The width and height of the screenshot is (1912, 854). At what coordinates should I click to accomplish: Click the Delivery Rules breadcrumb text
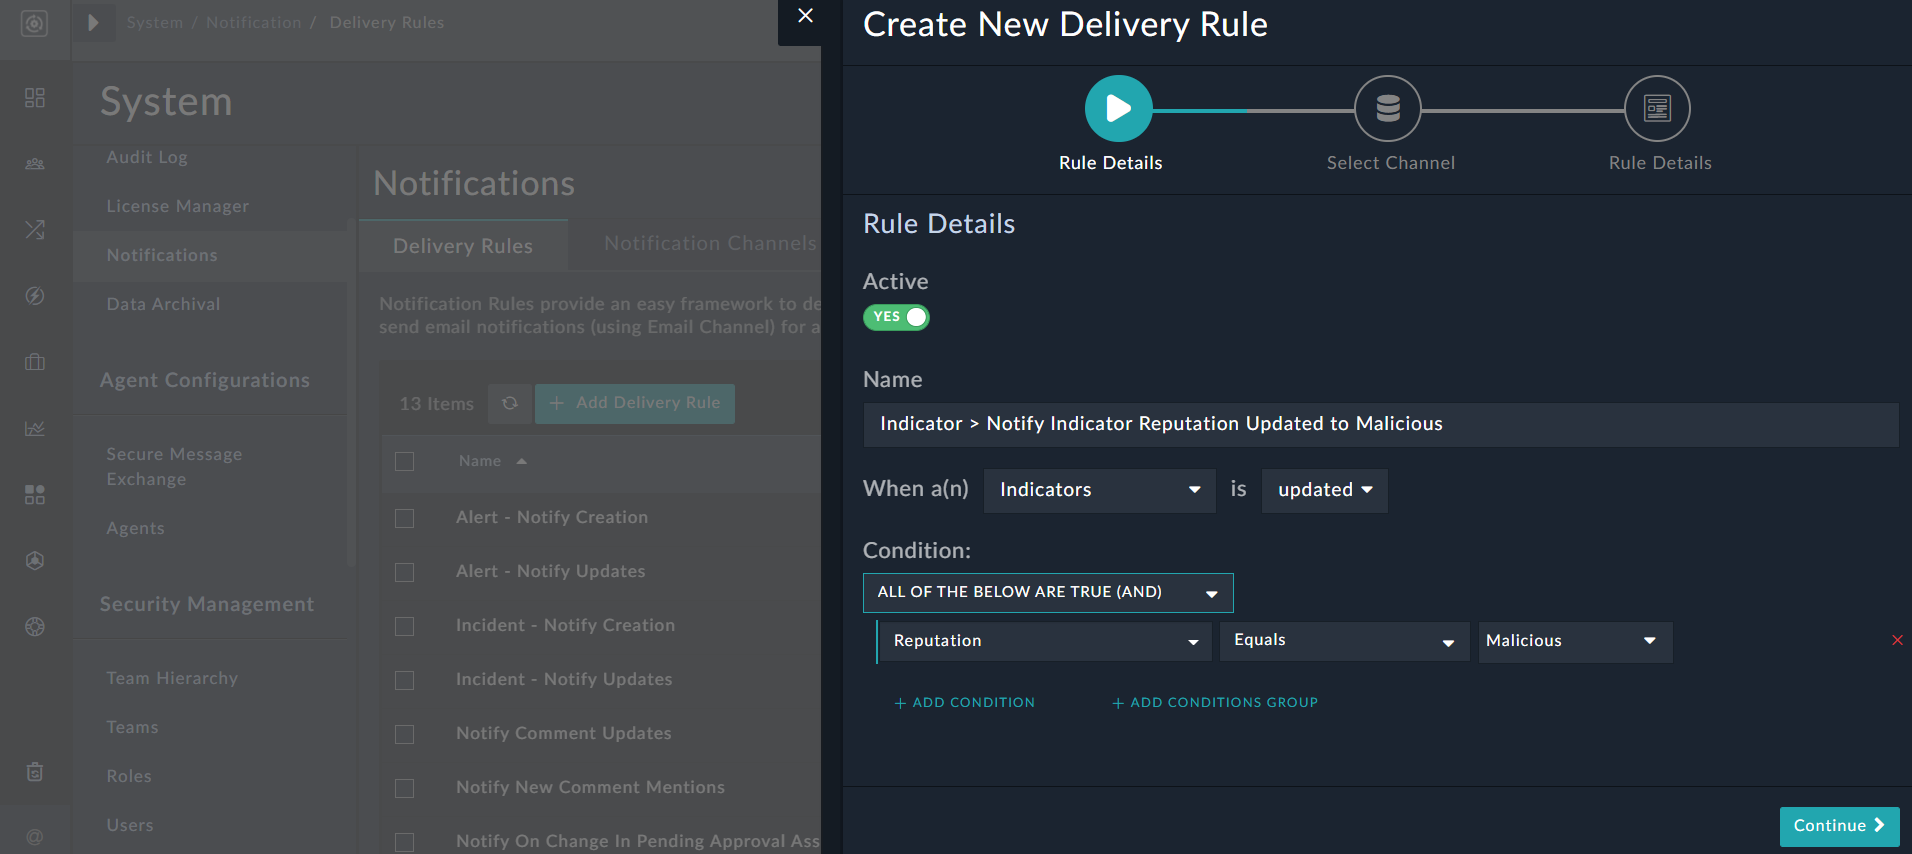[x=387, y=22]
